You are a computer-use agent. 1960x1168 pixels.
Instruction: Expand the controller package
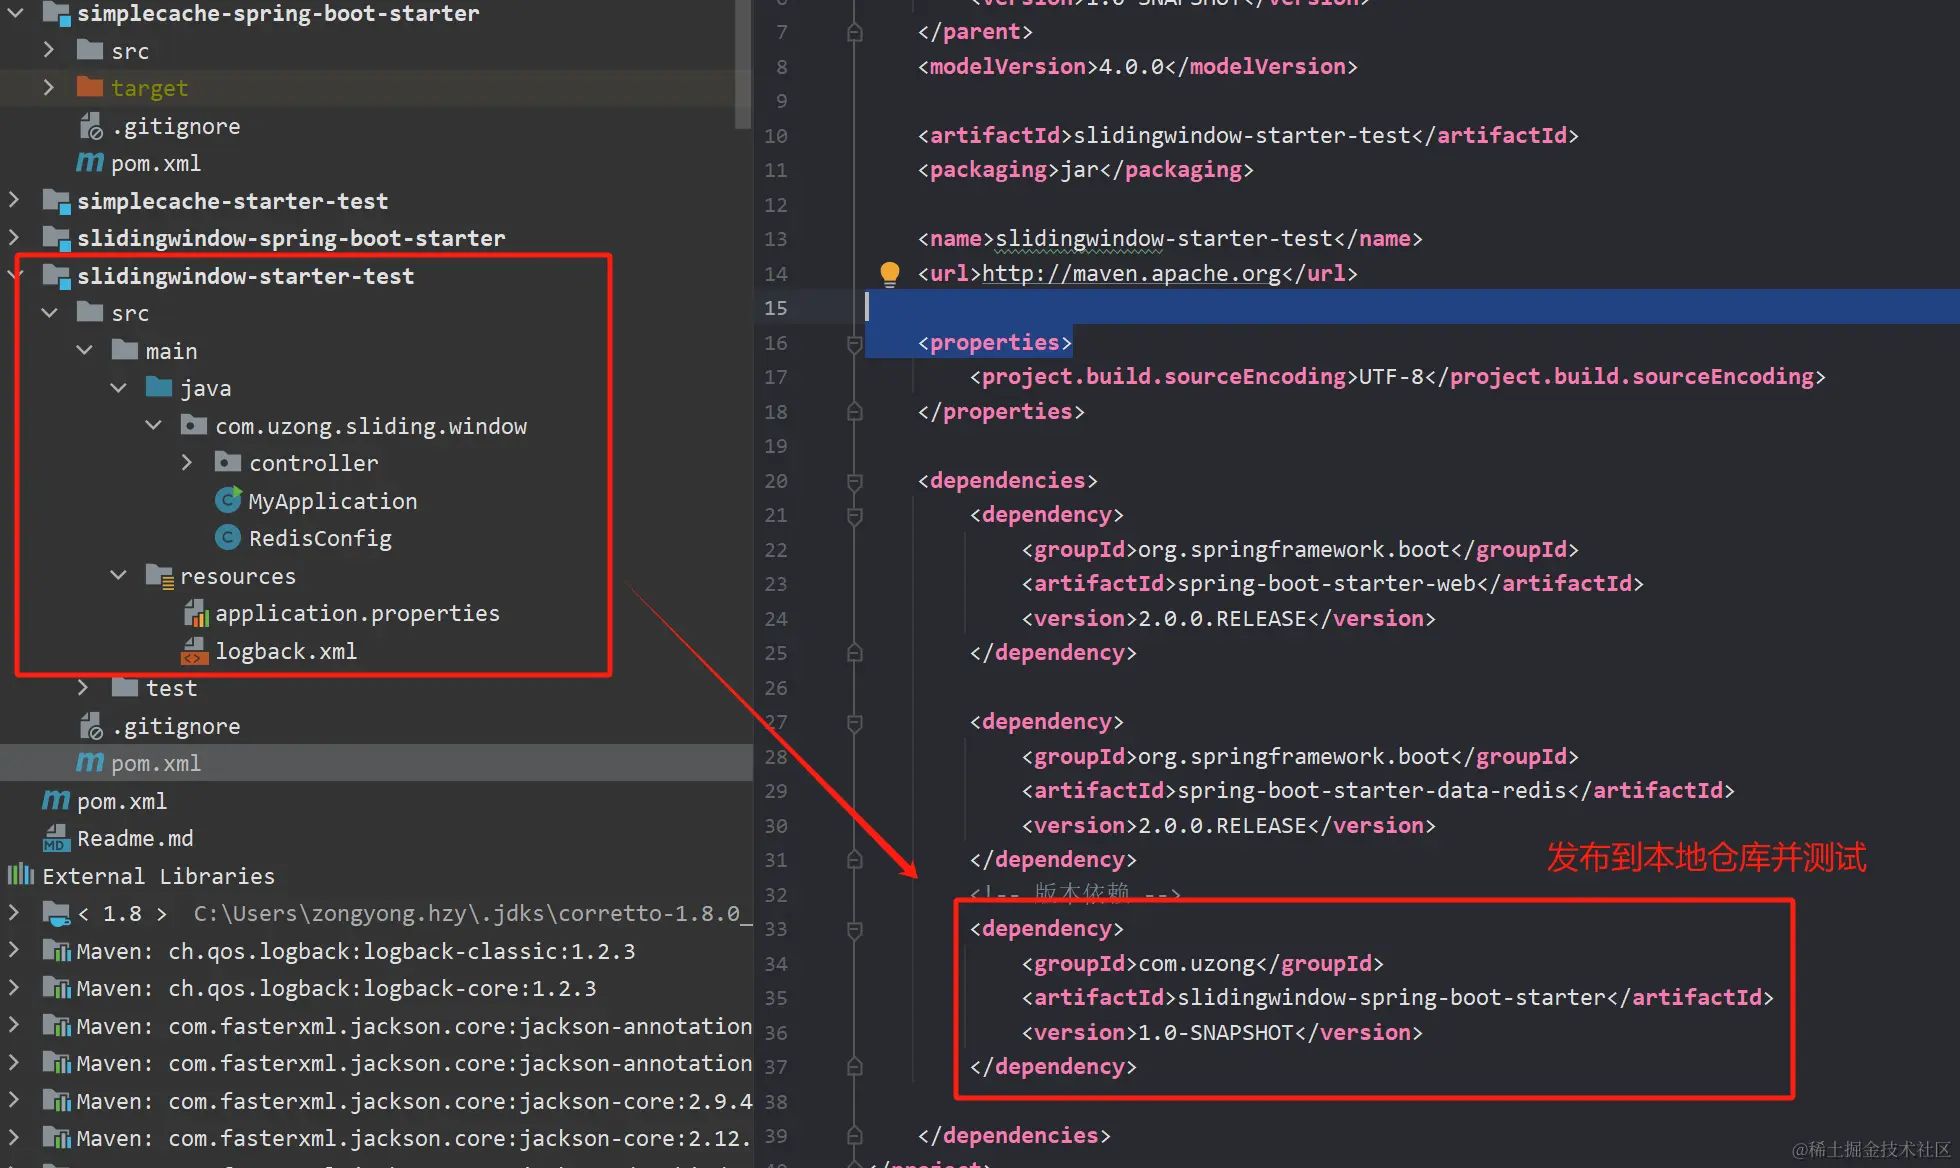186,463
